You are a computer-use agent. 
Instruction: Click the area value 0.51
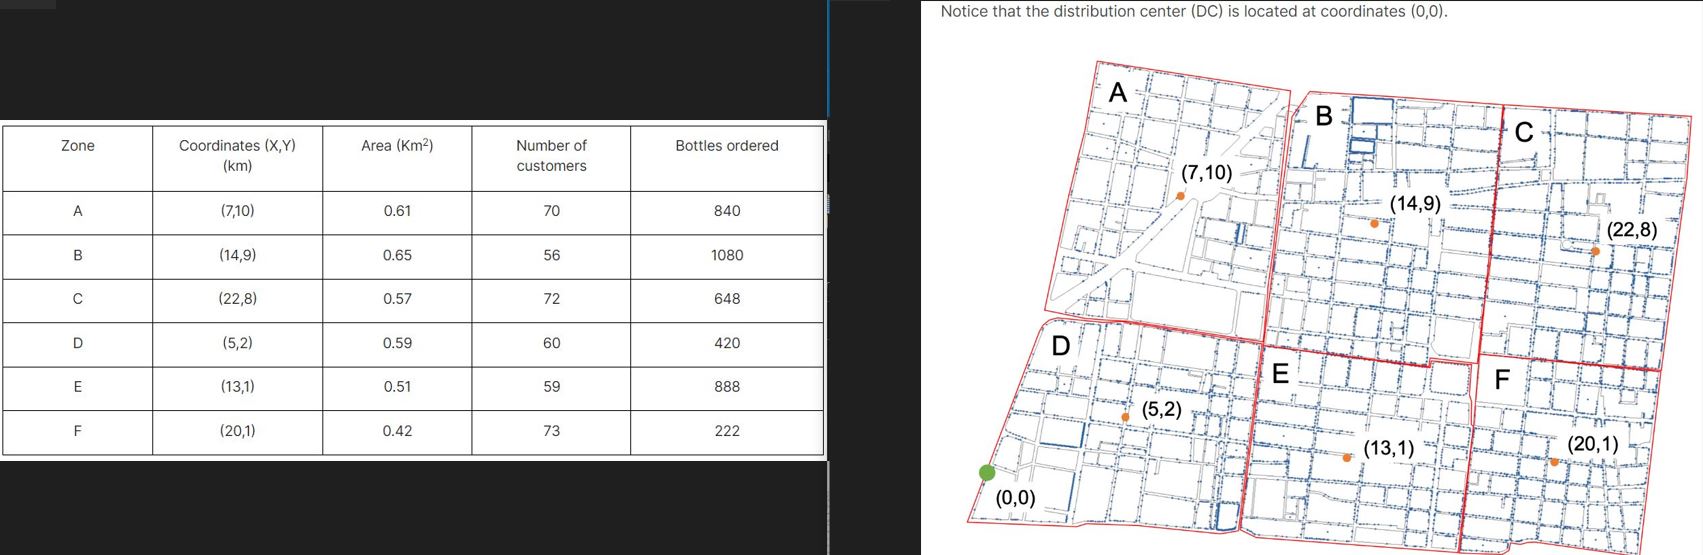pos(397,387)
